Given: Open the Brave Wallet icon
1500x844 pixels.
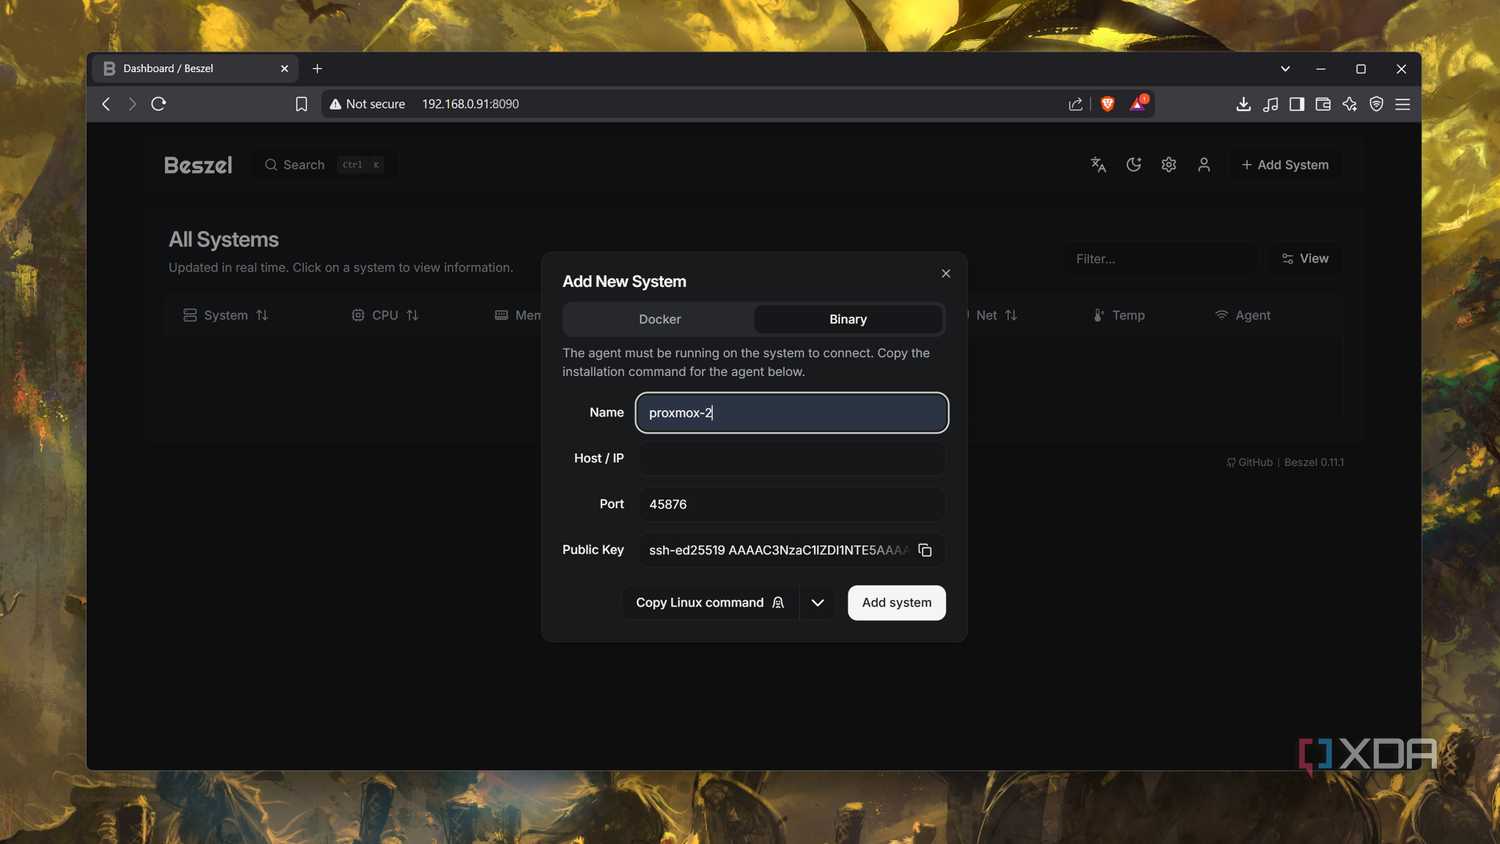Looking at the screenshot, I should click(x=1323, y=104).
